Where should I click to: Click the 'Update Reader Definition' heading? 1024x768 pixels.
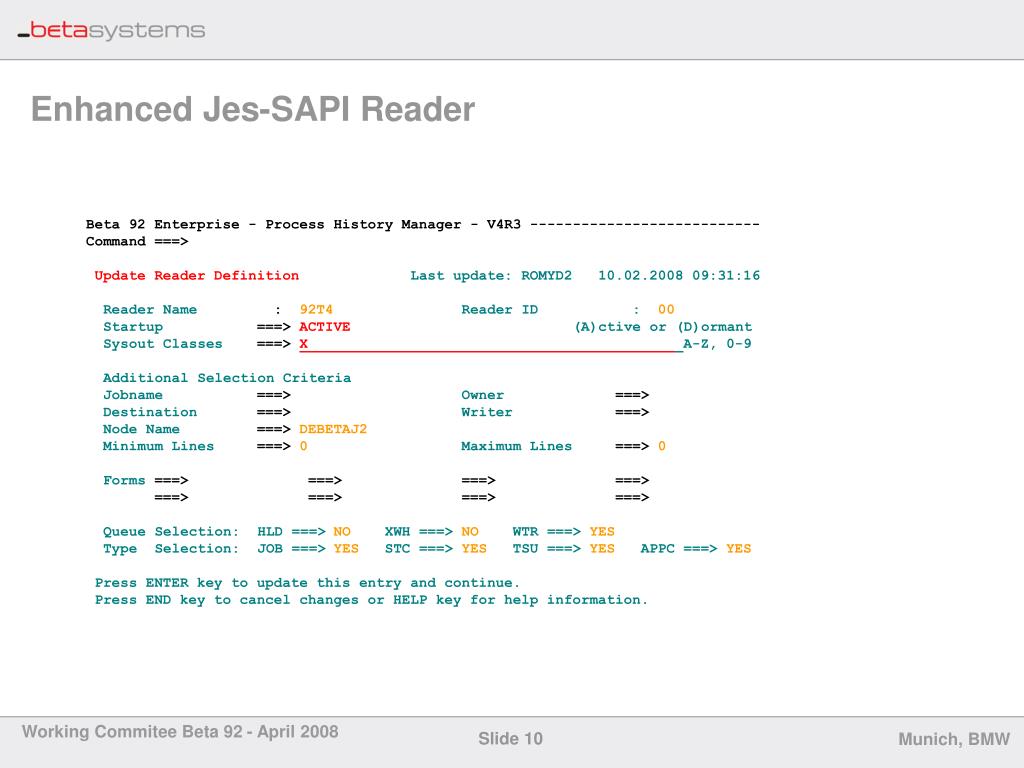pos(197,276)
